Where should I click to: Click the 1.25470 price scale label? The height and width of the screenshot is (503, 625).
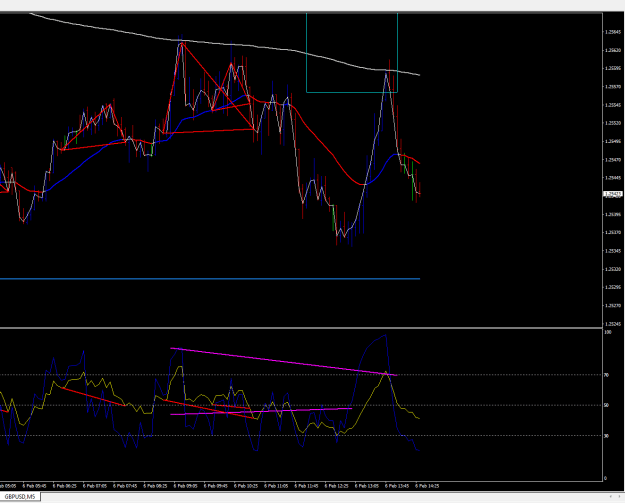pyautogui.click(x=613, y=160)
